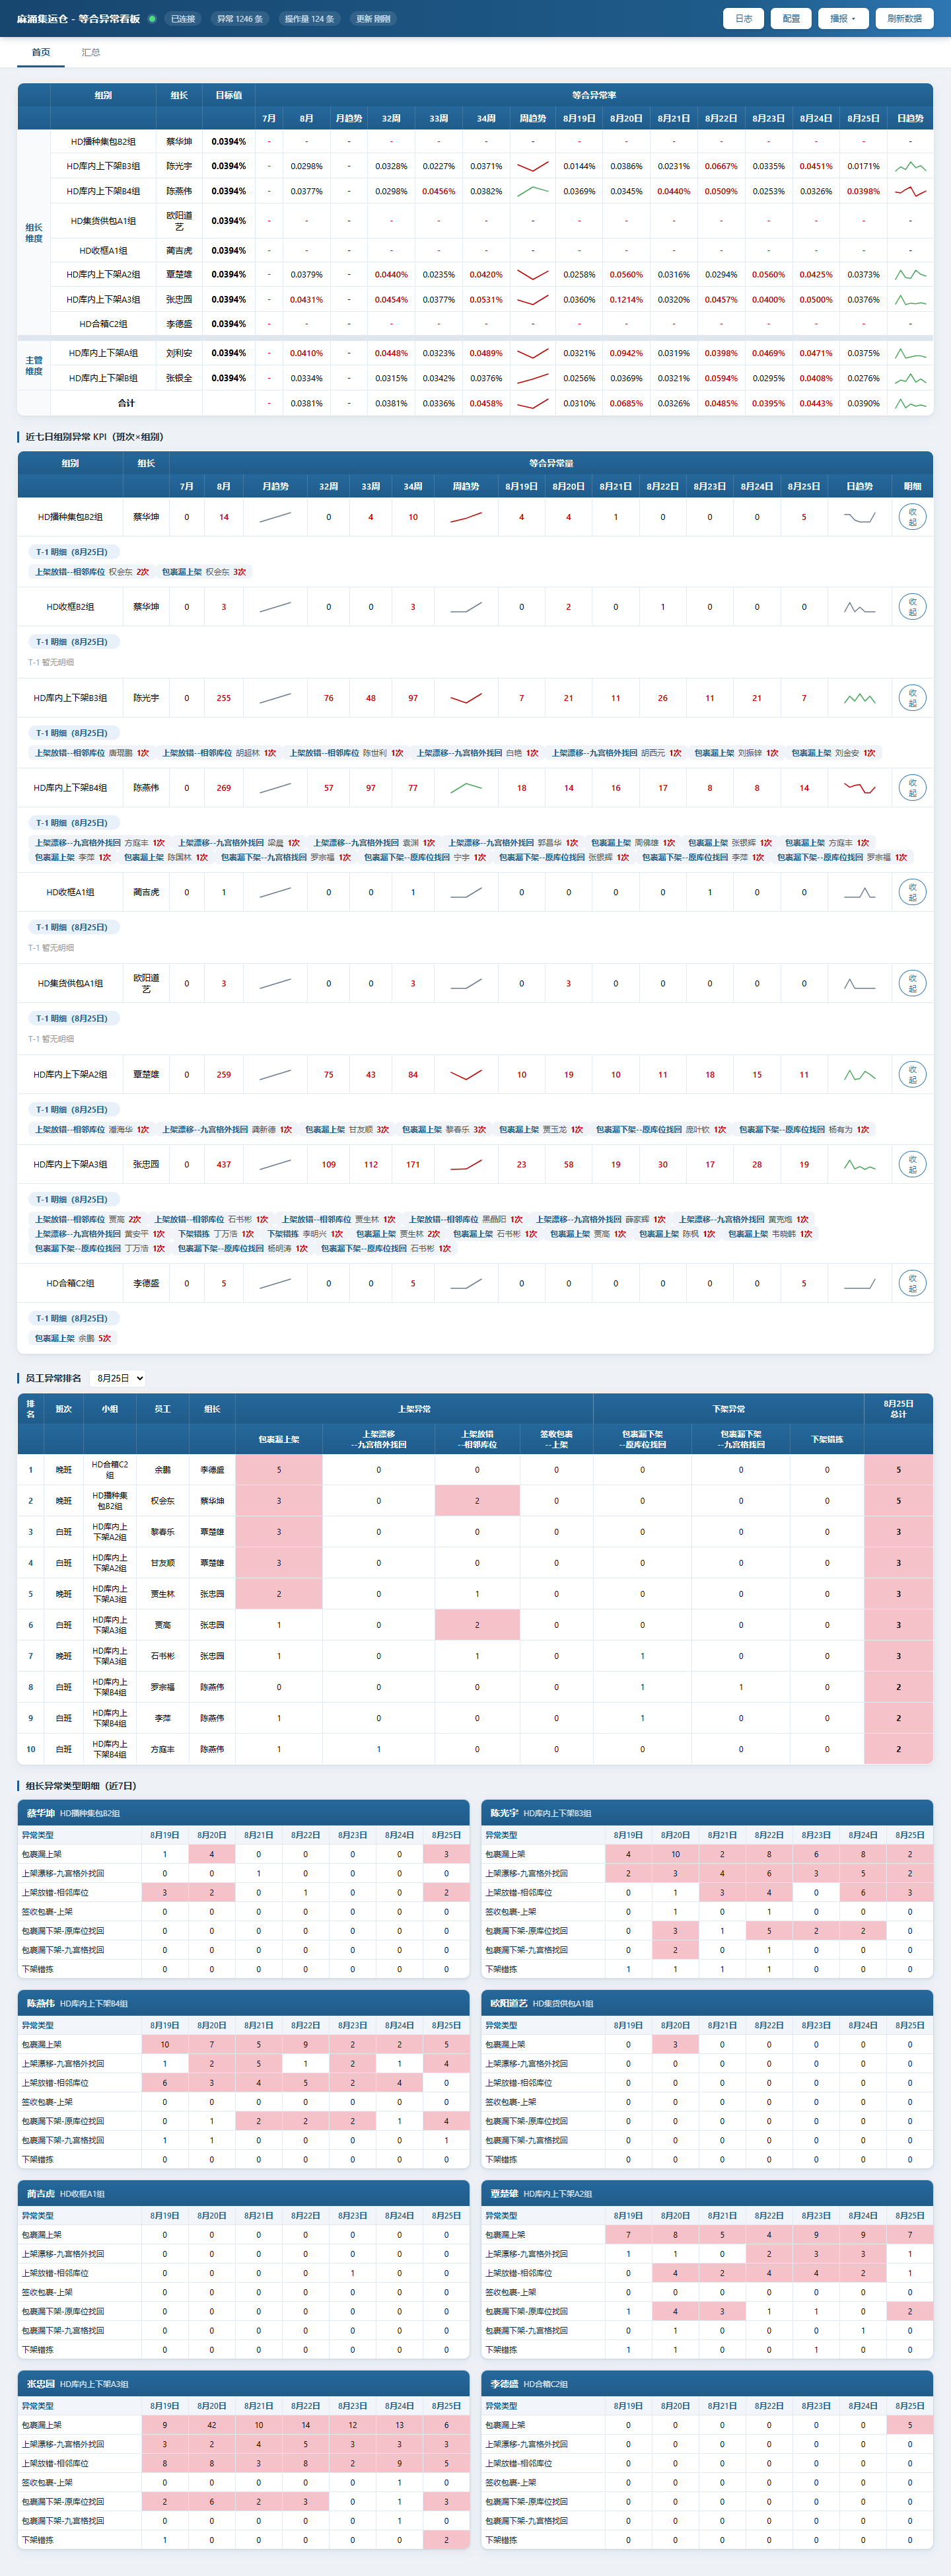Click pink cell 5 for 余鹏 包裹漏上架

pos(279,1470)
